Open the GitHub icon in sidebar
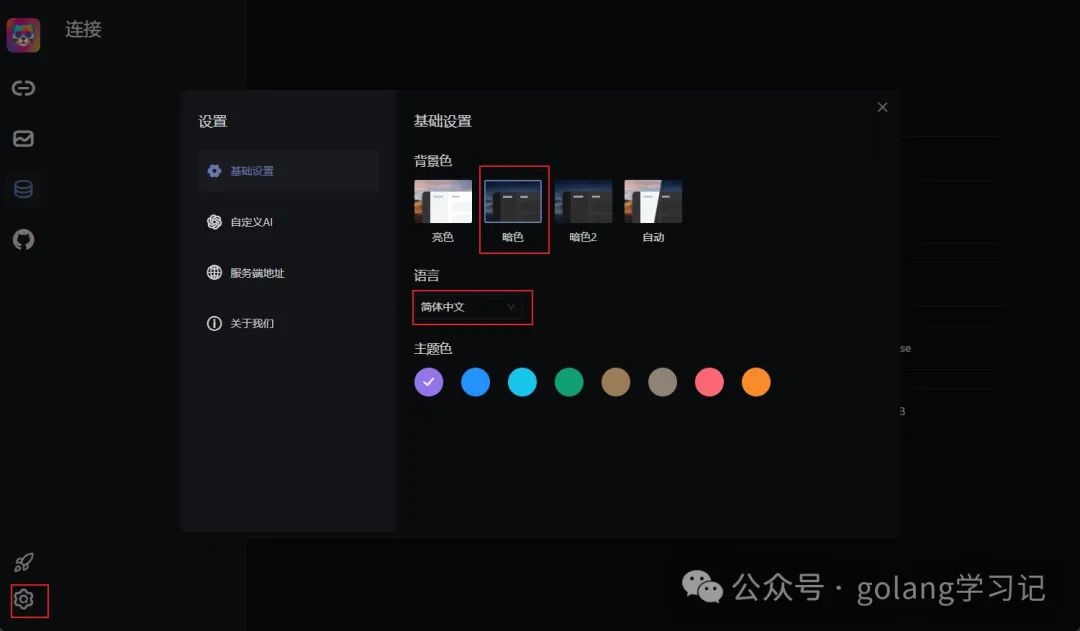1080x631 pixels. pyautogui.click(x=23, y=240)
